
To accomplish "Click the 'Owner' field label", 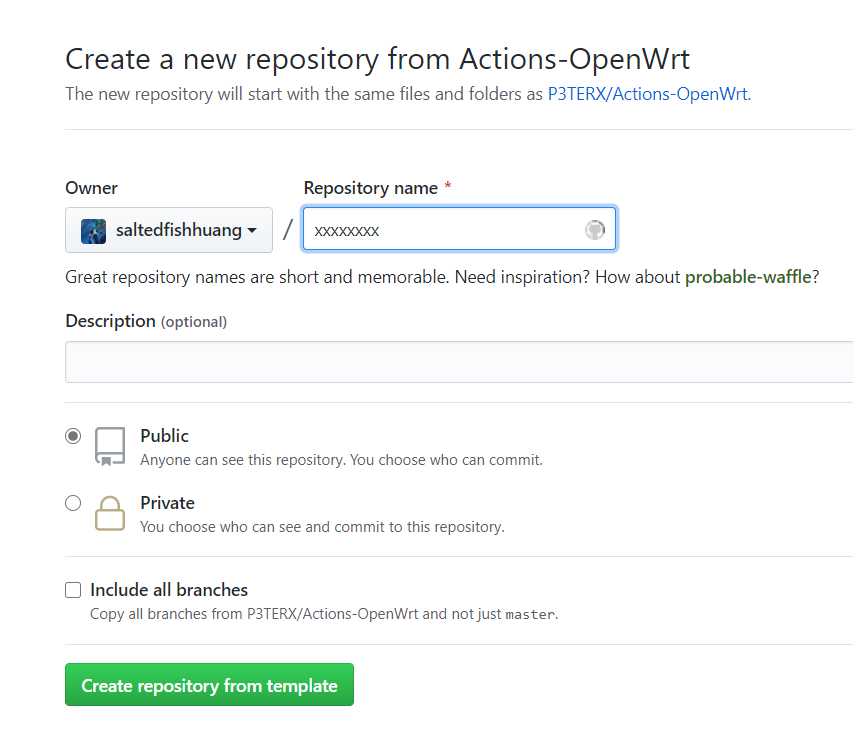I will click(91, 188).
